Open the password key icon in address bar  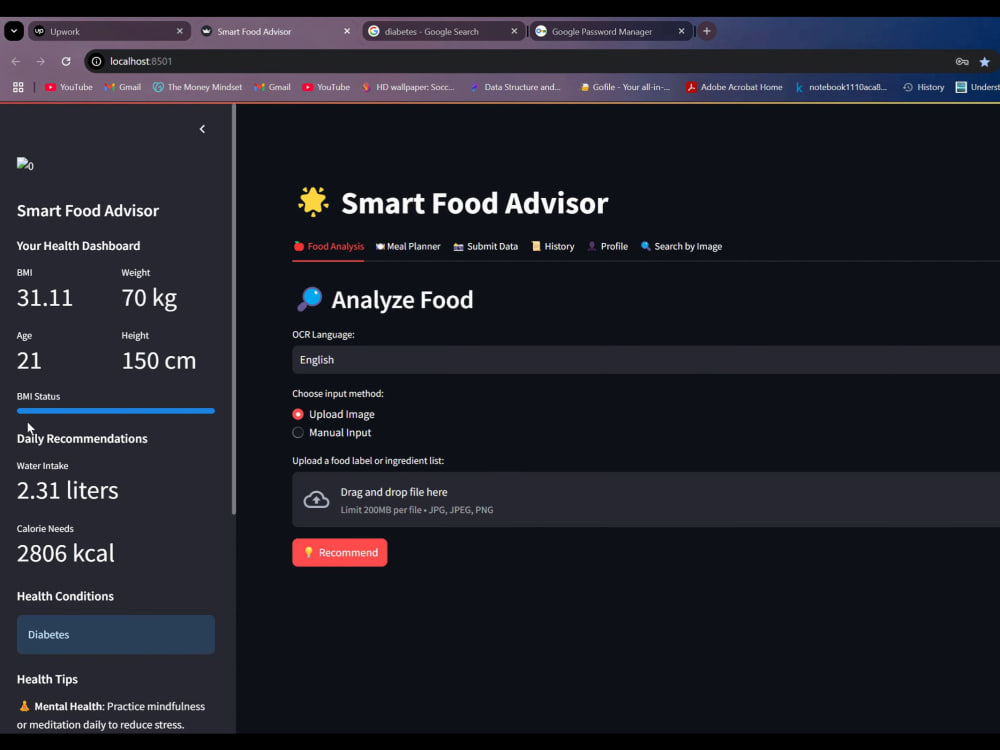tap(962, 61)
